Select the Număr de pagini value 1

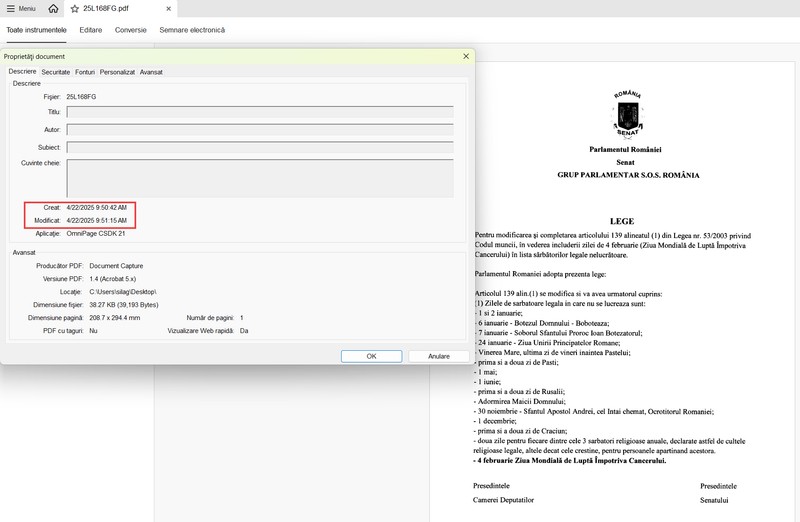click(x=241, y=317)
